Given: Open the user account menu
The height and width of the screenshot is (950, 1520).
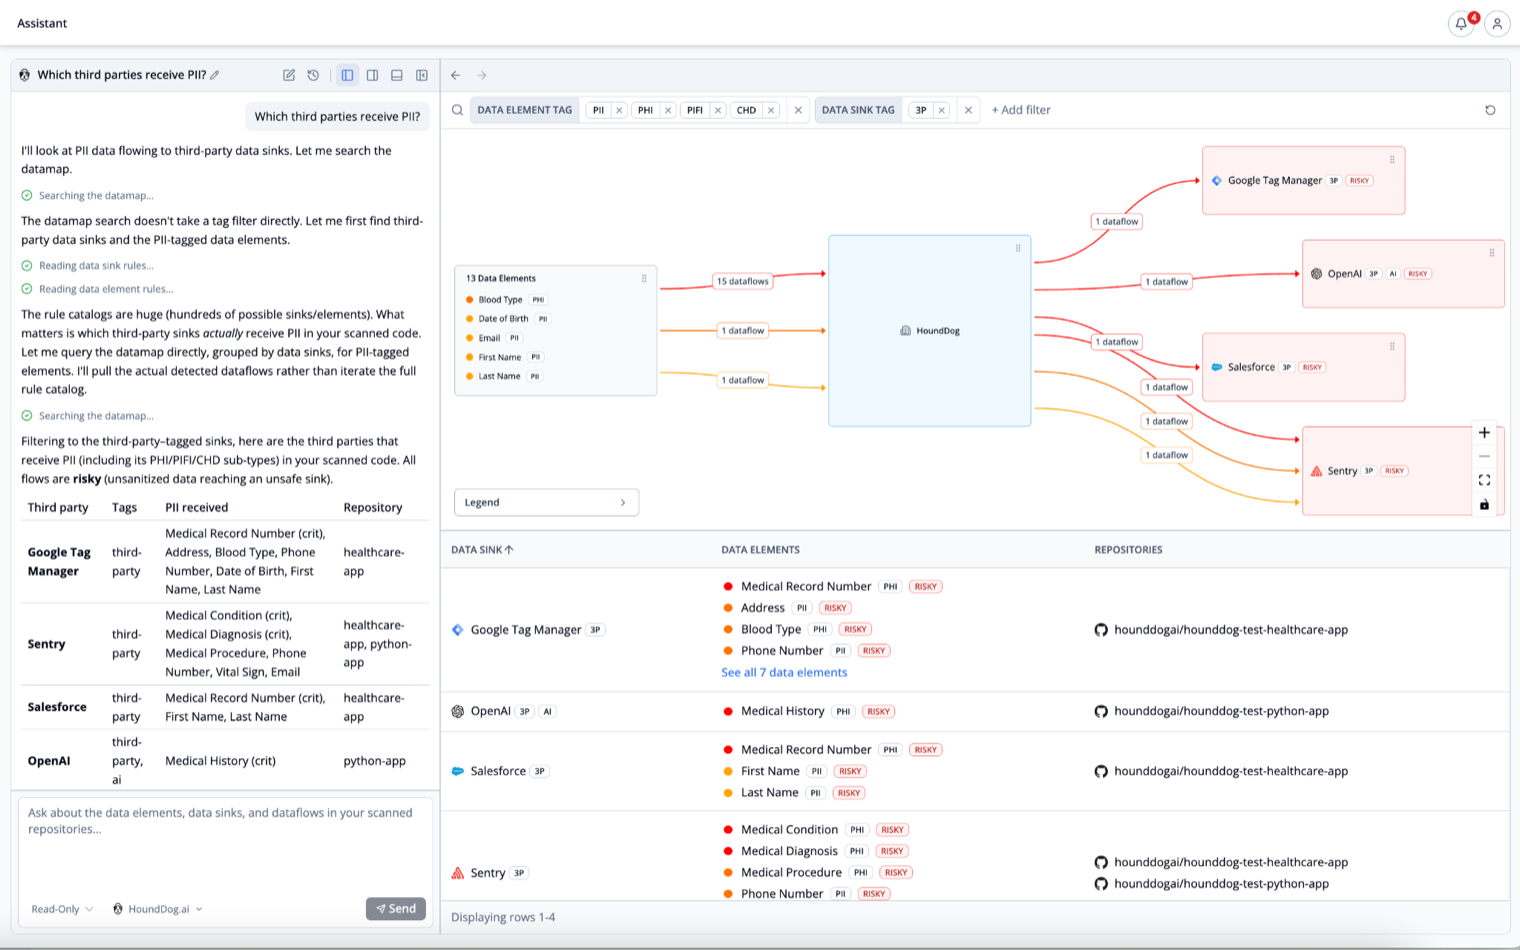Looking at the screenshot, I should (x=1497, y=23).
